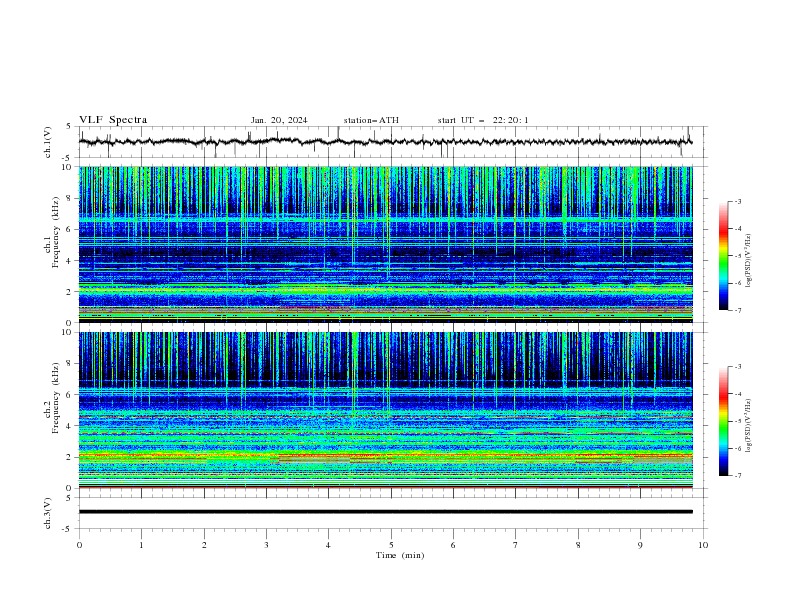This screenshot has height=612, width=792.
Task: Click the ch.1(V) waveform axis label
Action: point(48,142)
